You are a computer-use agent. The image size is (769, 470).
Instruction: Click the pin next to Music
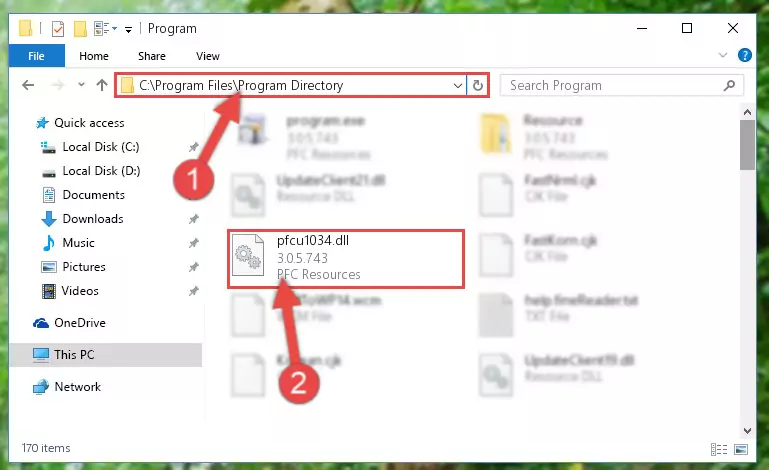194,243
